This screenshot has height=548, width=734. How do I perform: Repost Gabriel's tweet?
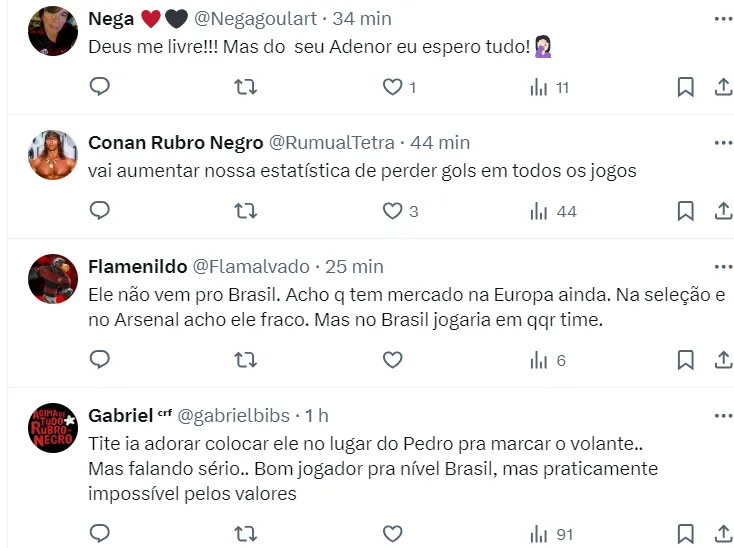tap(245, 533)
